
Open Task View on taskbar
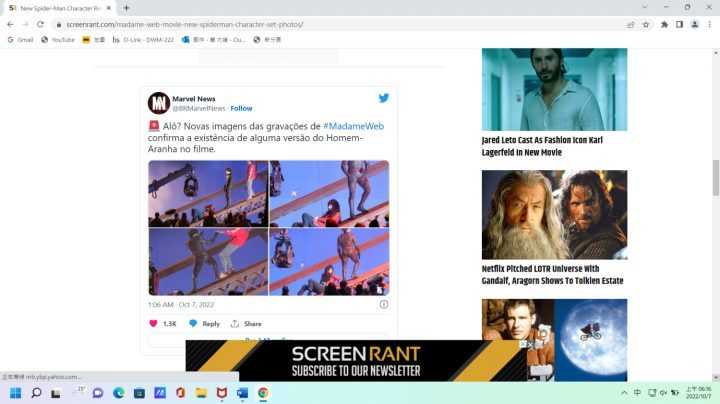click(56, 393)
